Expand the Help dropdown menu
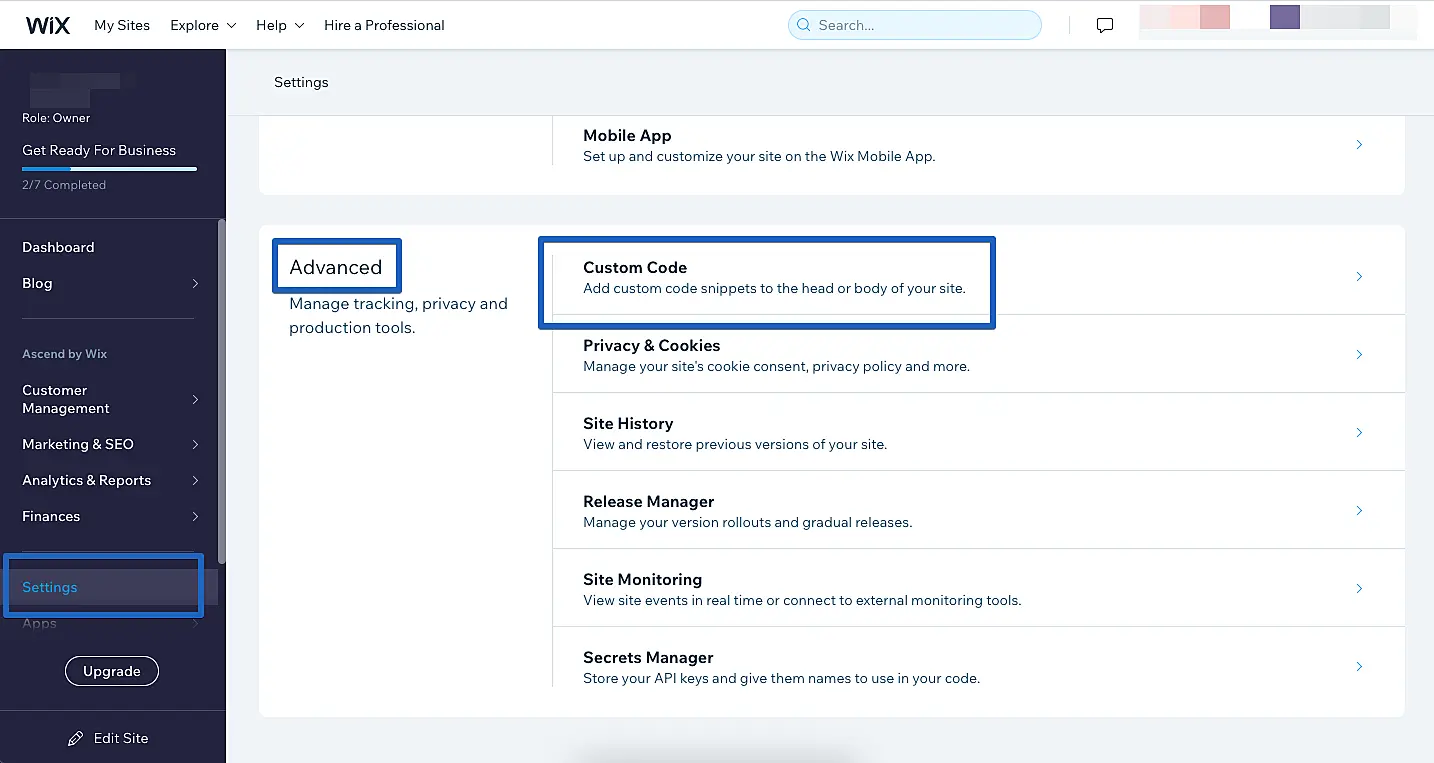The width and height of the screenshot is (1434, 763). pyautogui.click(x=279, y=25)
